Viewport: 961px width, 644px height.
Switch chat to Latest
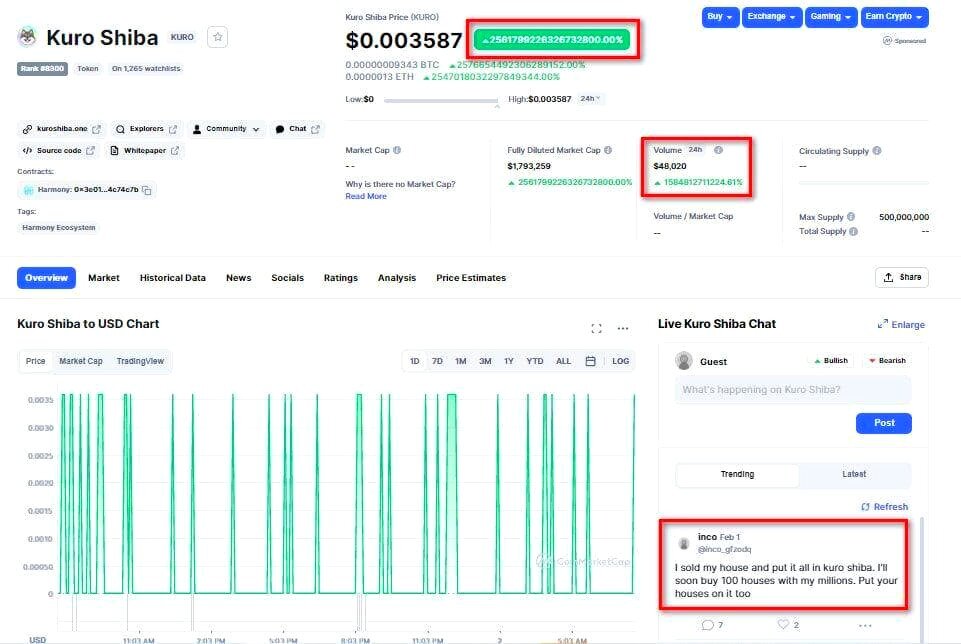[x=854, y=475]
